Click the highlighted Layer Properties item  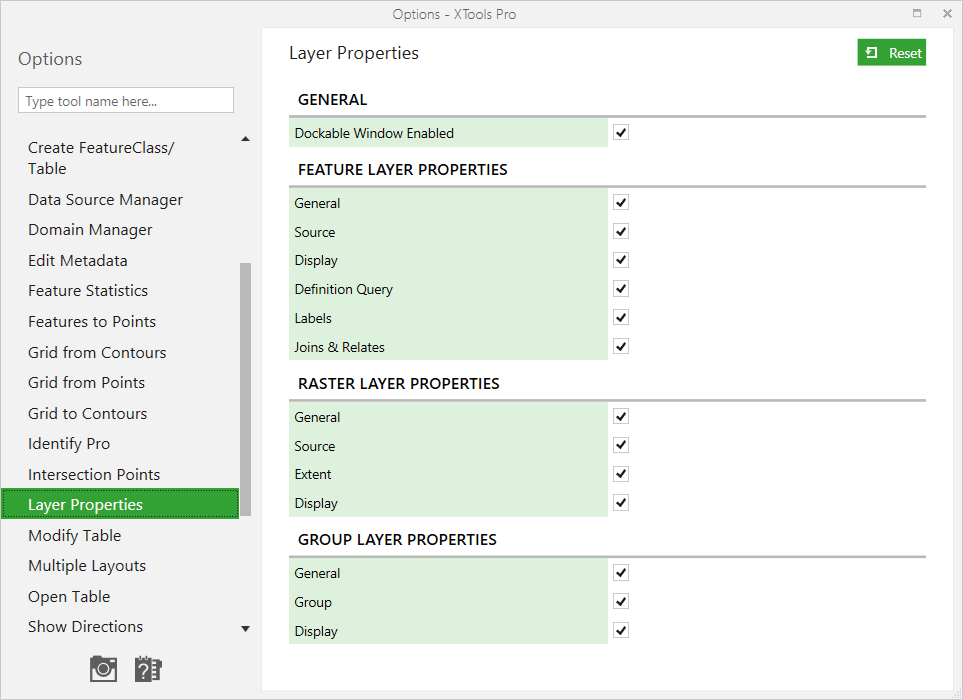pos(120,504)
